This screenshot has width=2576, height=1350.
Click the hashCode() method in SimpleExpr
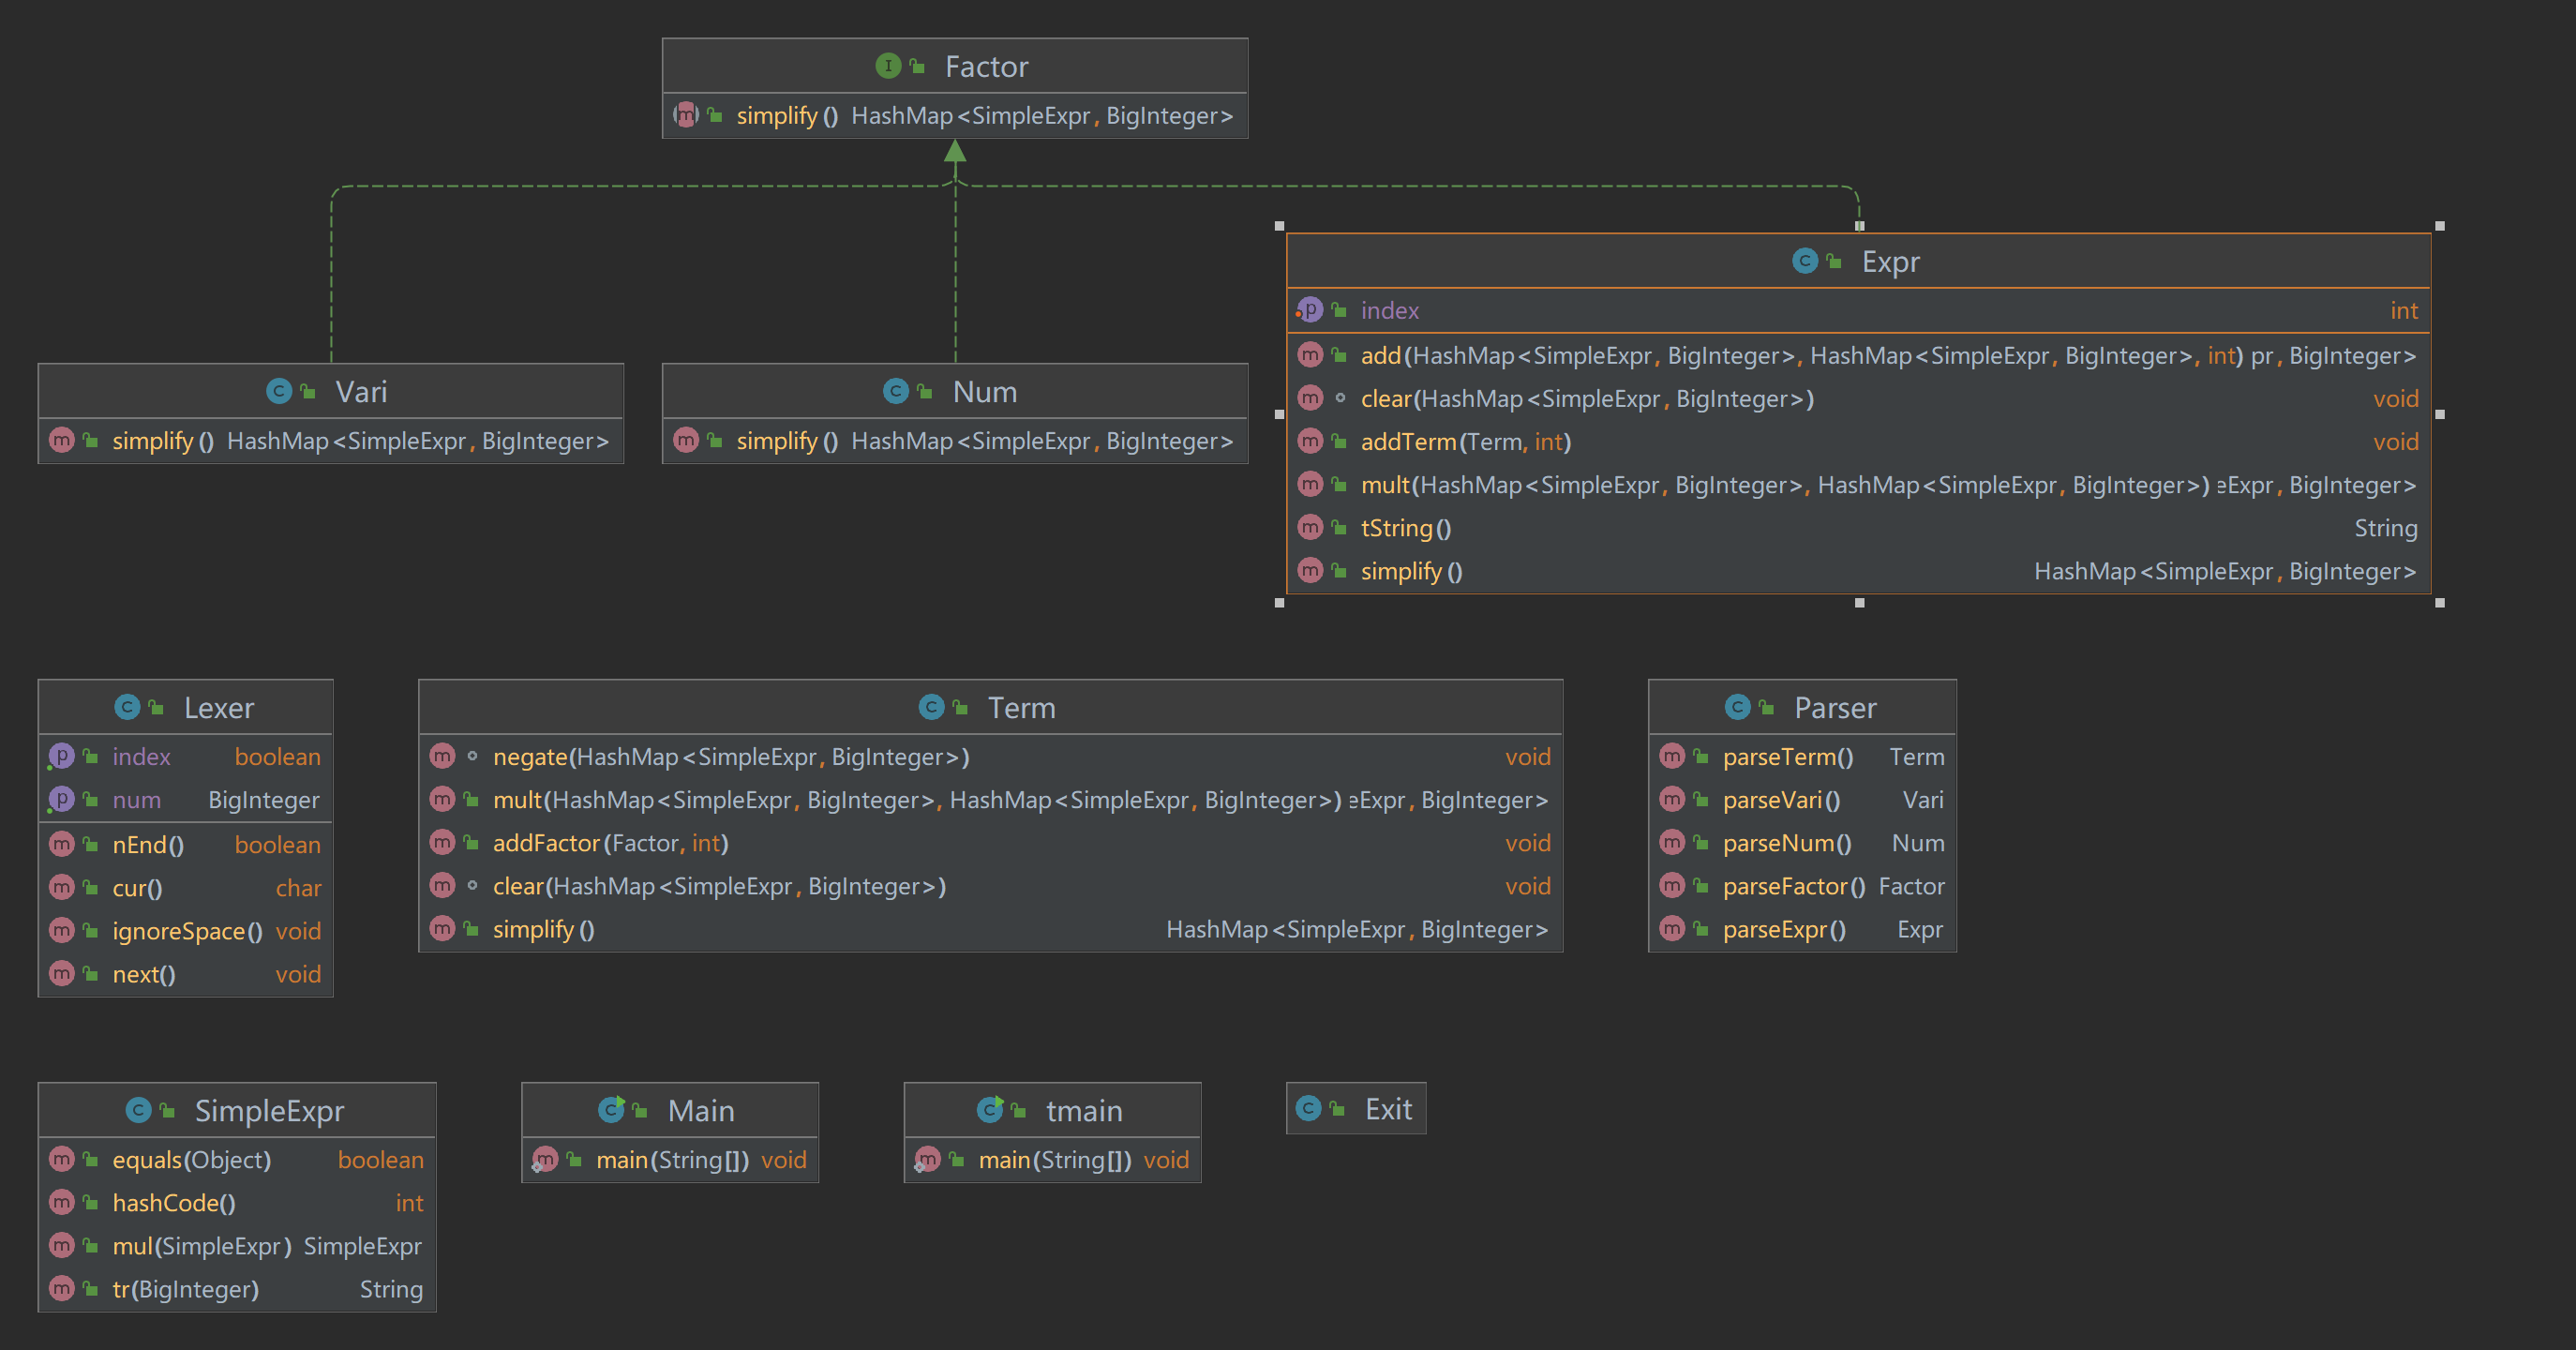[174, 1203]
